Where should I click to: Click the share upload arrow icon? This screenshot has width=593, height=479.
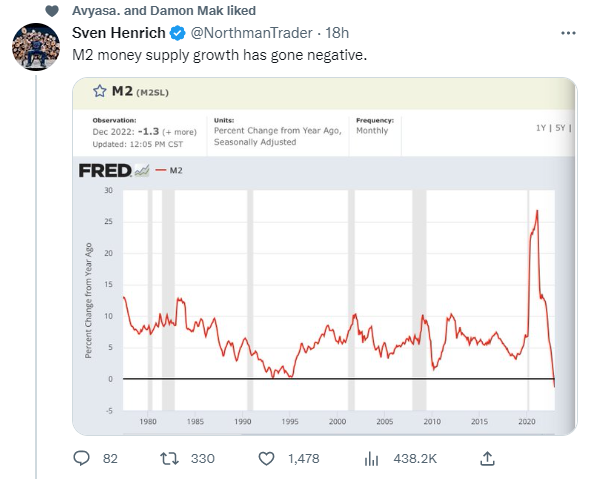487,458
